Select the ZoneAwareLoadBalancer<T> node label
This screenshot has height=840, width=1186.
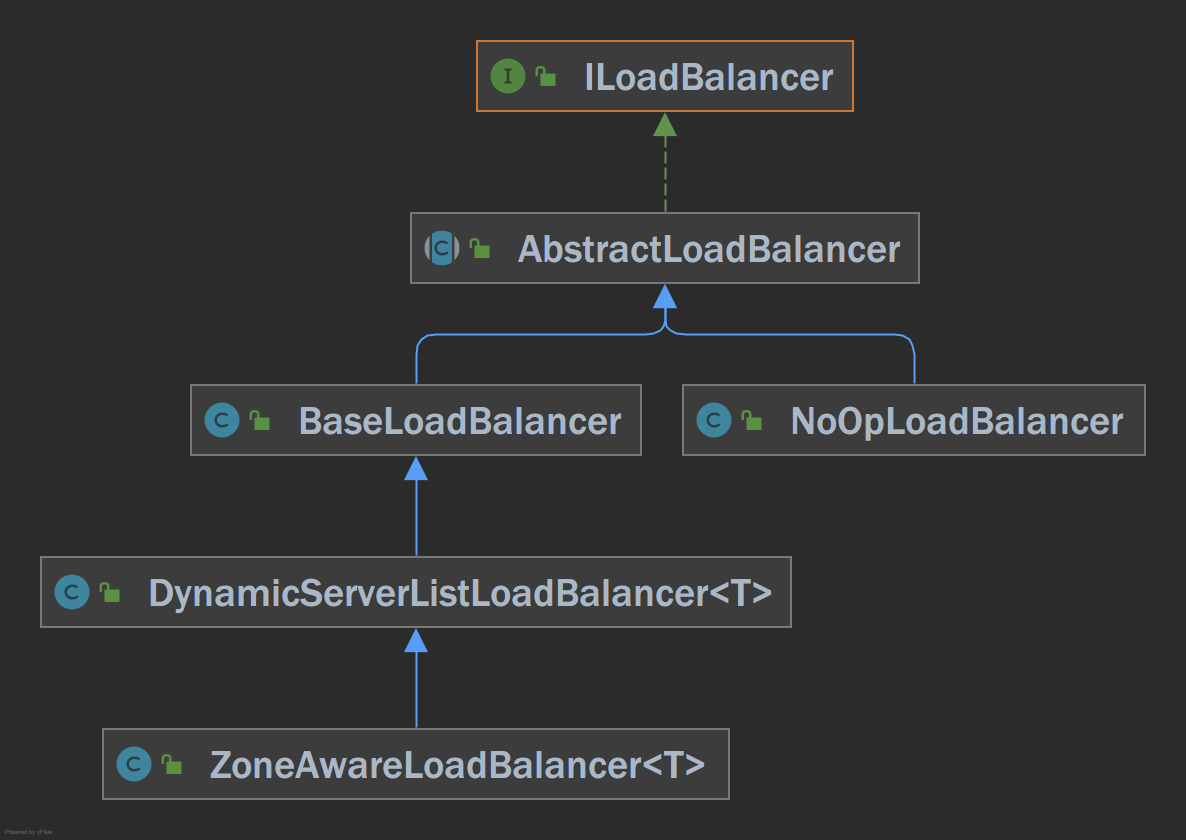tap(458, 765)
